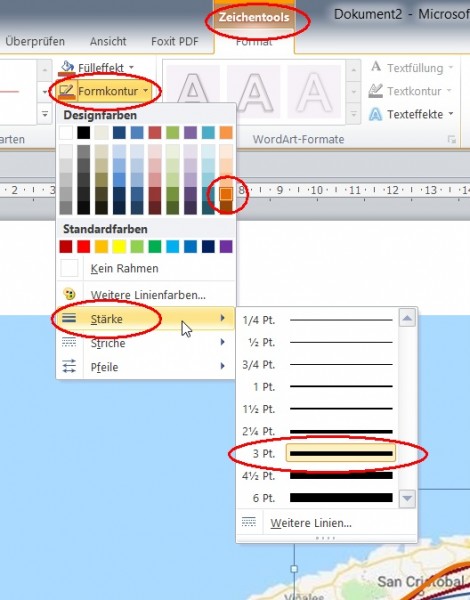This screenshot has width=470, height=600.
Task: Select 1 Pt. line weight
Action: pos(318,386)
